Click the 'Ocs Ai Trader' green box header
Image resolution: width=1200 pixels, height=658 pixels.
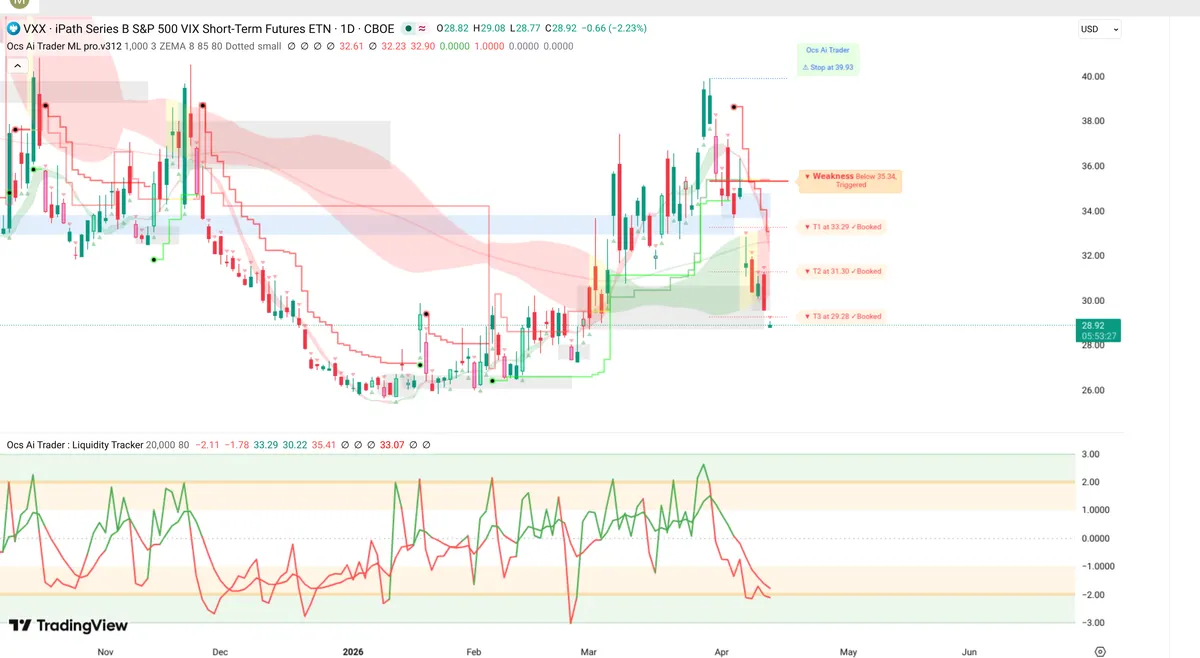click(828, 49)
